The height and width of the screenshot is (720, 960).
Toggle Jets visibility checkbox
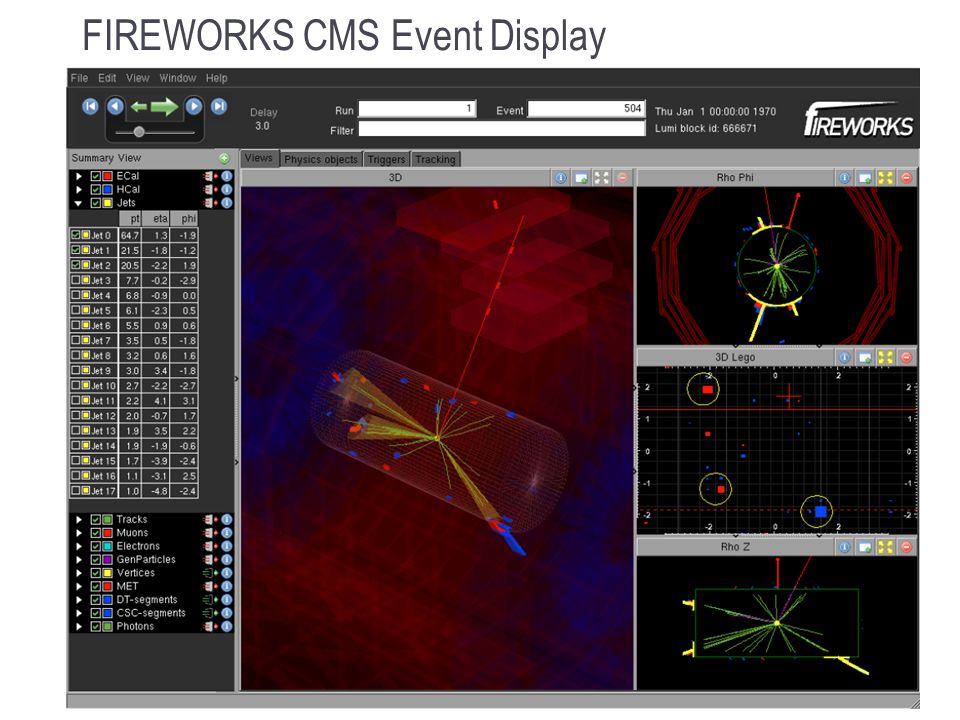point(96,203)
